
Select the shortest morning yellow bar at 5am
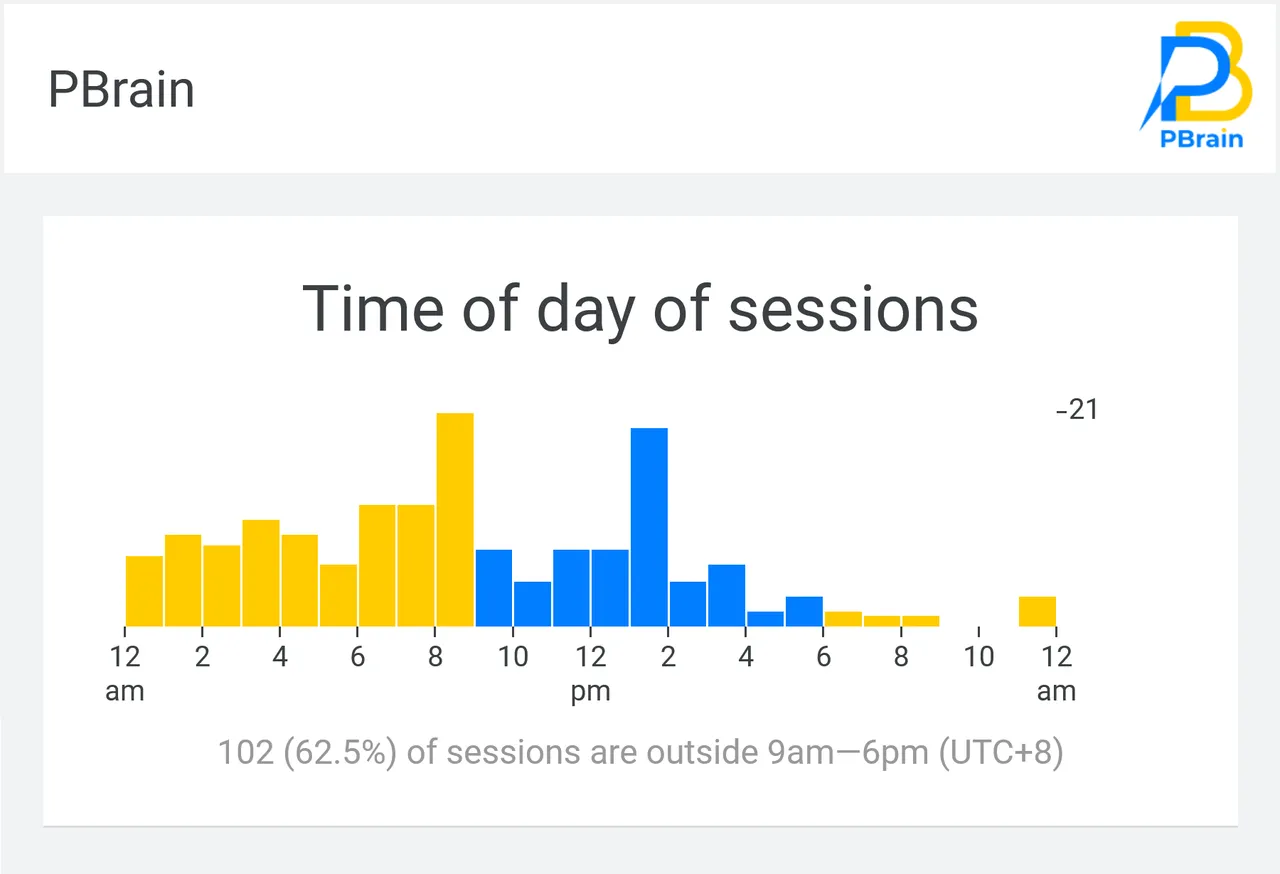point(338,595)
